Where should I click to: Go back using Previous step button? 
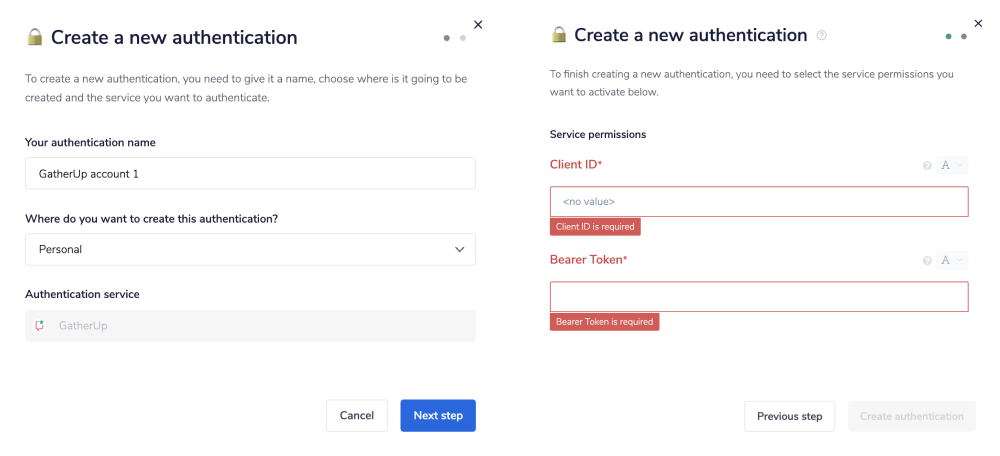789,417
